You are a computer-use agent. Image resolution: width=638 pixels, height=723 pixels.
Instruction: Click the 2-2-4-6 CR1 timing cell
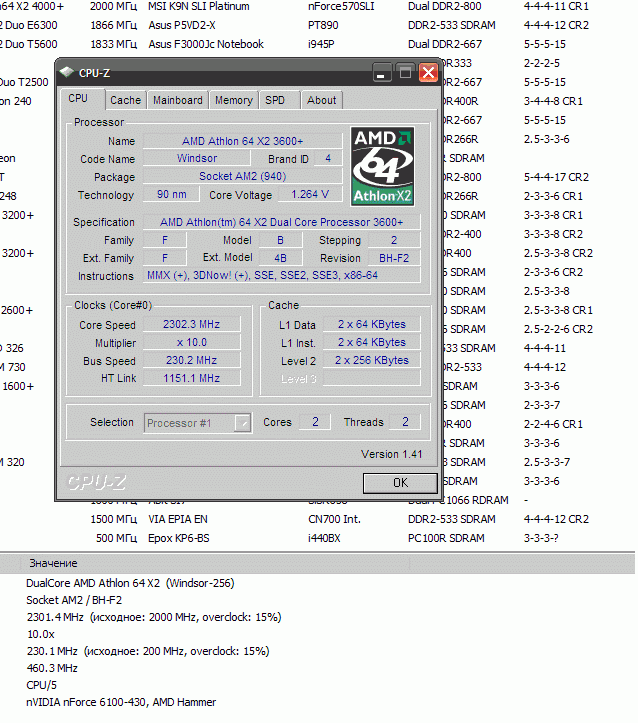point(553,424)
